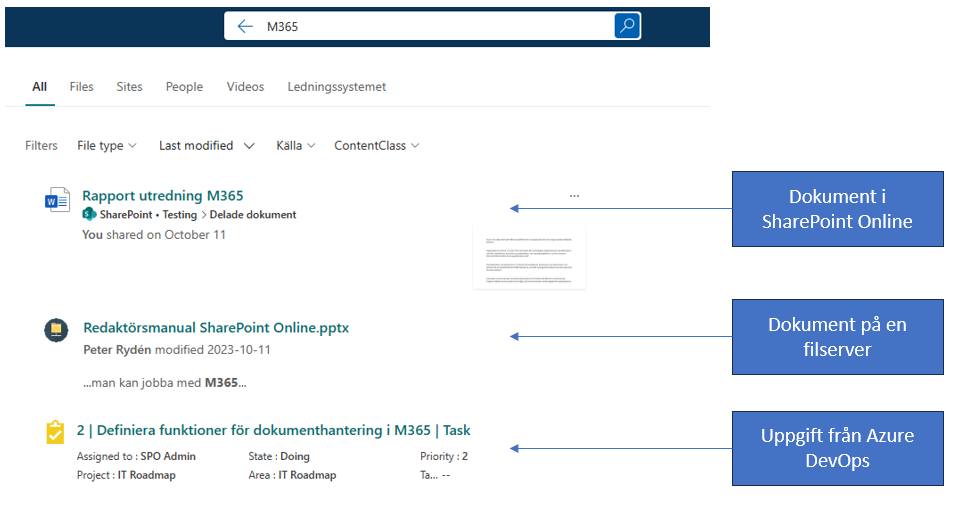Click 'State : Doing' text

(x=279, y=456)
